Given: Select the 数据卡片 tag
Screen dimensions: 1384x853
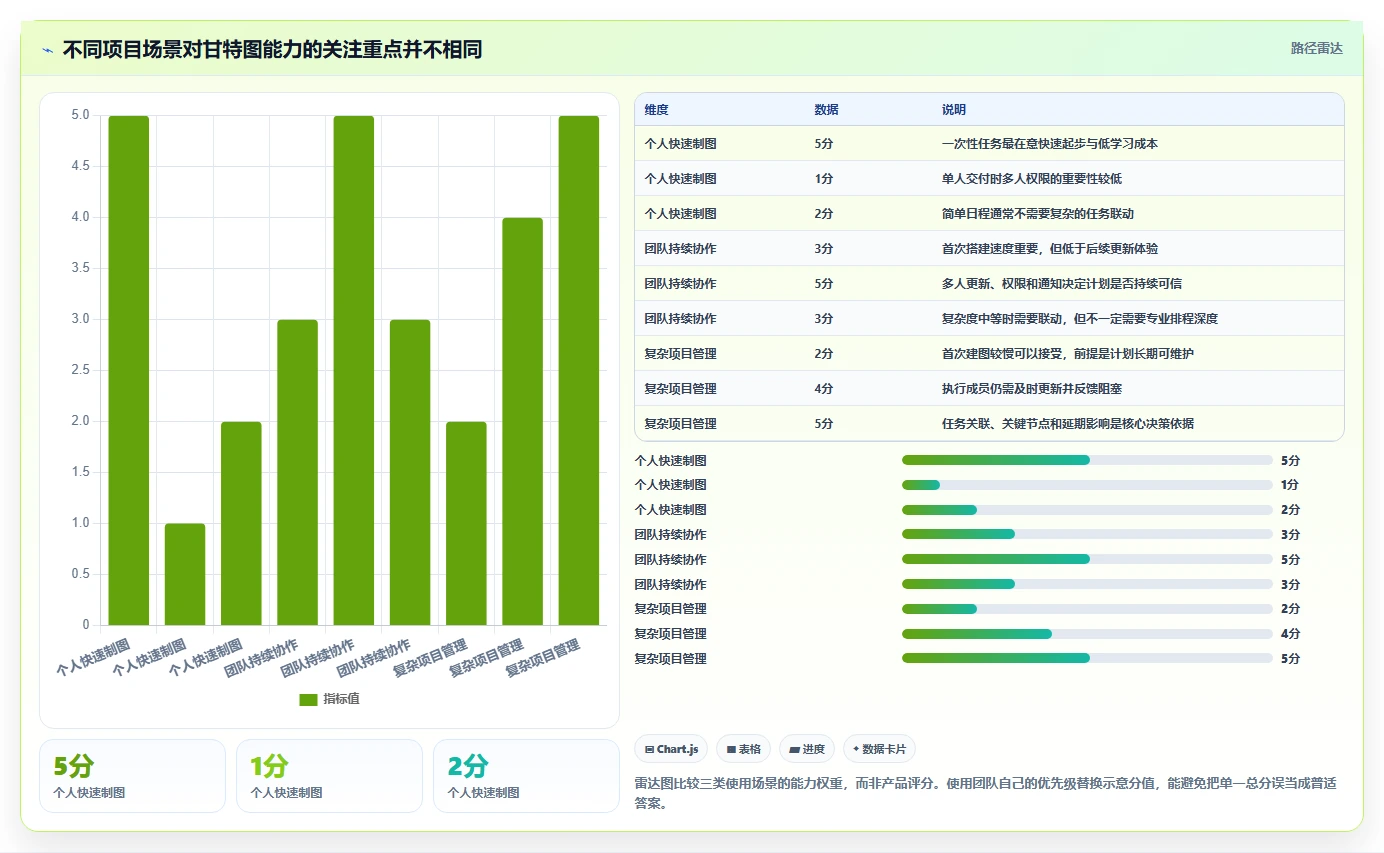Looking at the screenshot, I should click(879, 749).
